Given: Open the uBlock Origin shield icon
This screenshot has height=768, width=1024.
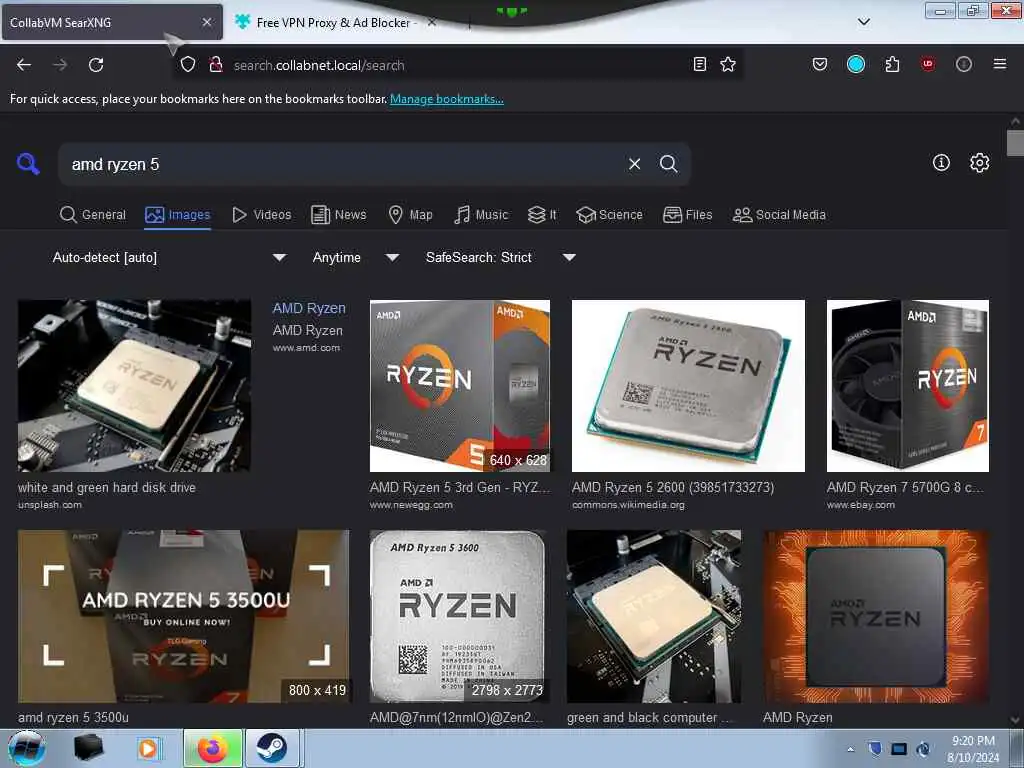Looking at the screenshot, I should coord(927,64).
